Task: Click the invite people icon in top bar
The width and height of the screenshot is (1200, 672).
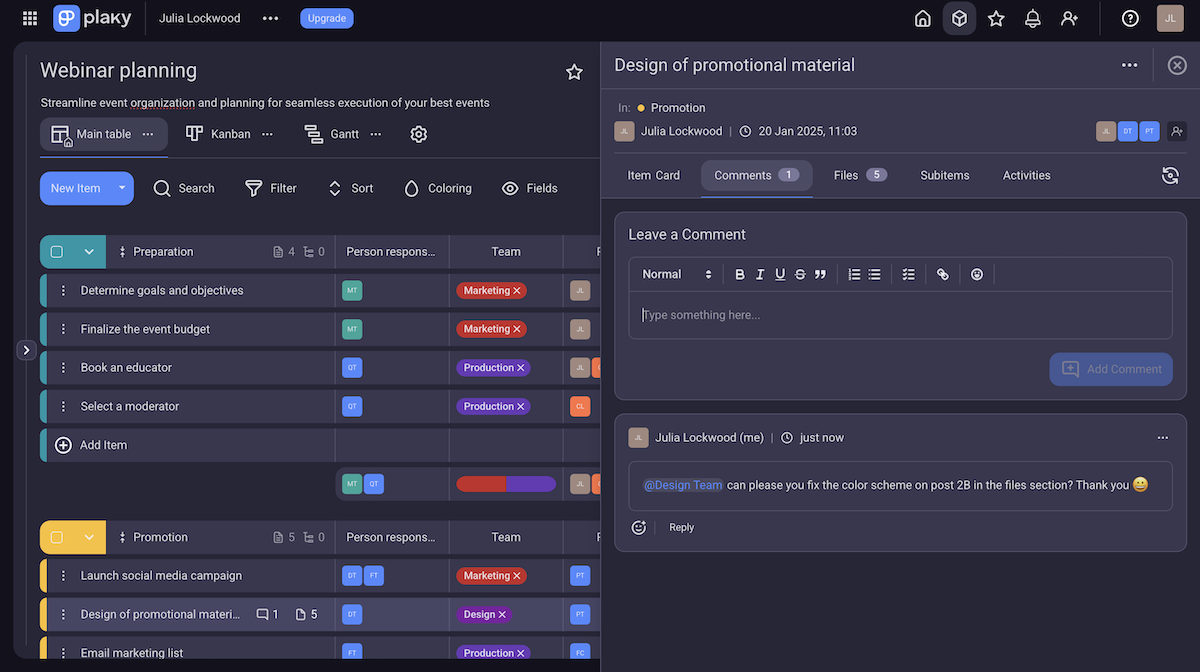Action: (x=1069, y=18)
